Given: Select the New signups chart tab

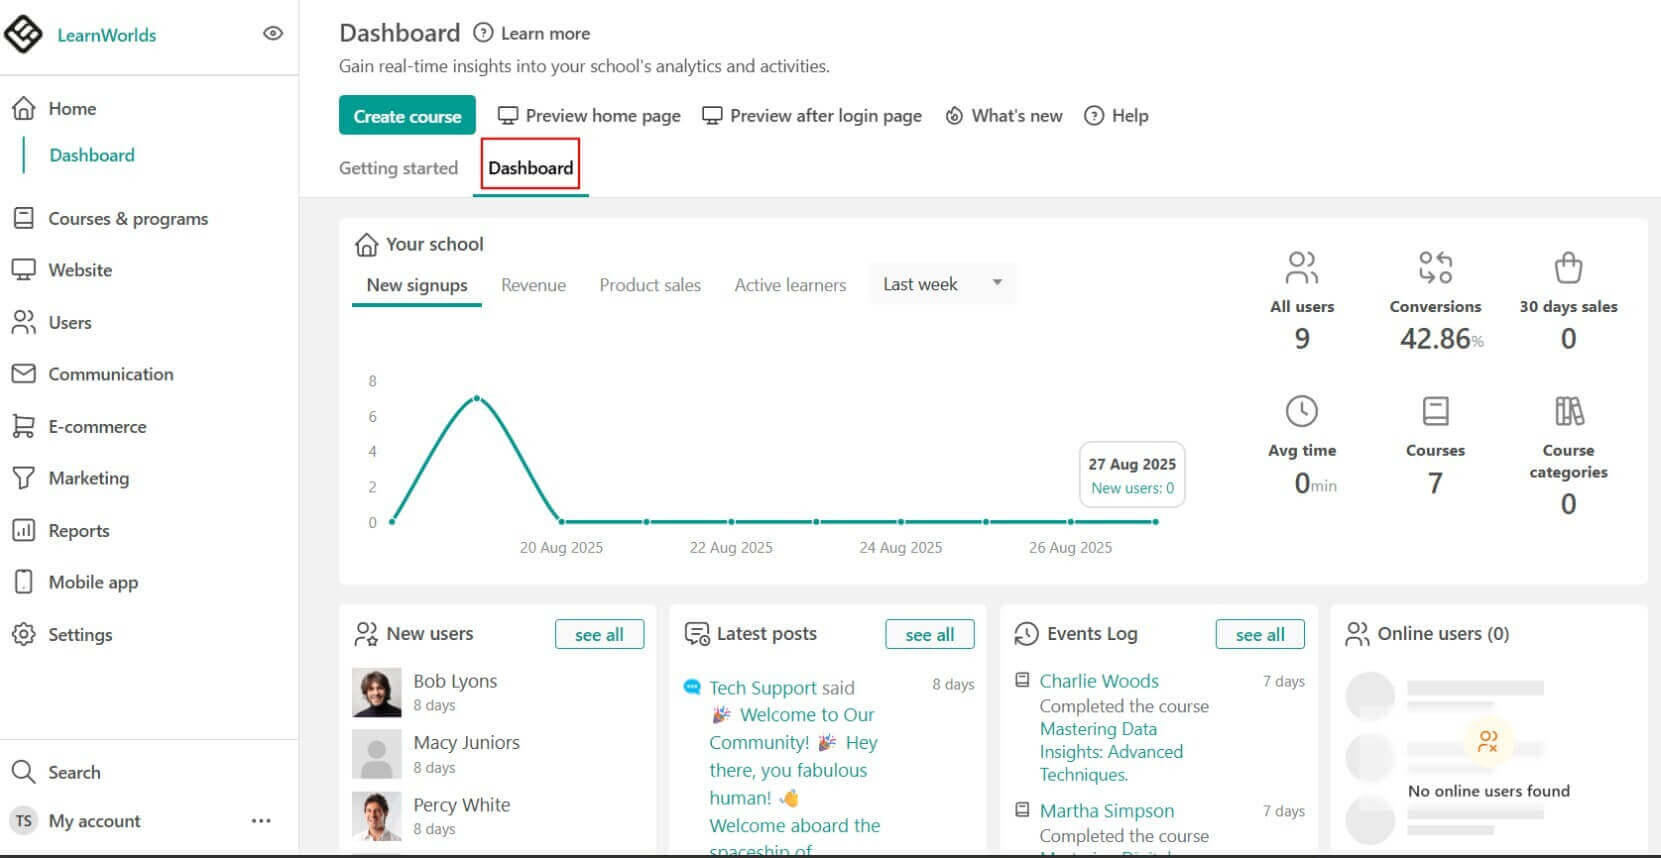Looking at the screenshot, I should click(417, 285).
